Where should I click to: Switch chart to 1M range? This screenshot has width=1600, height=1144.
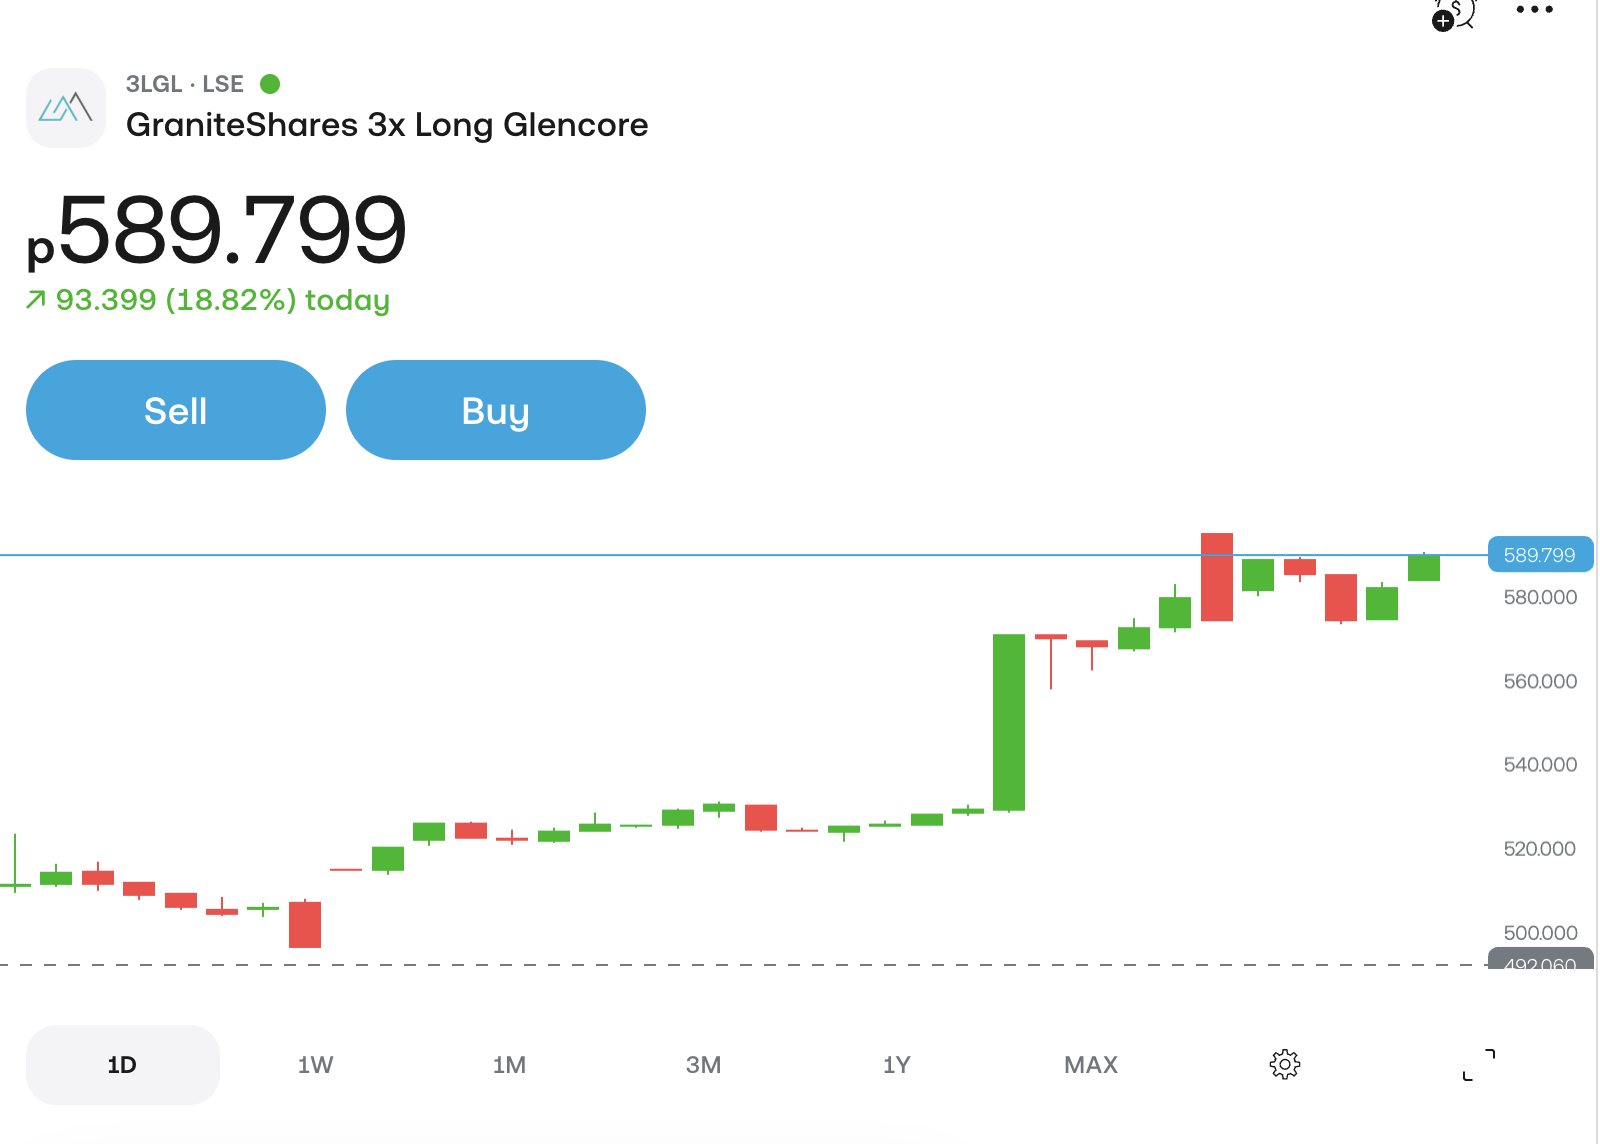509,1064
